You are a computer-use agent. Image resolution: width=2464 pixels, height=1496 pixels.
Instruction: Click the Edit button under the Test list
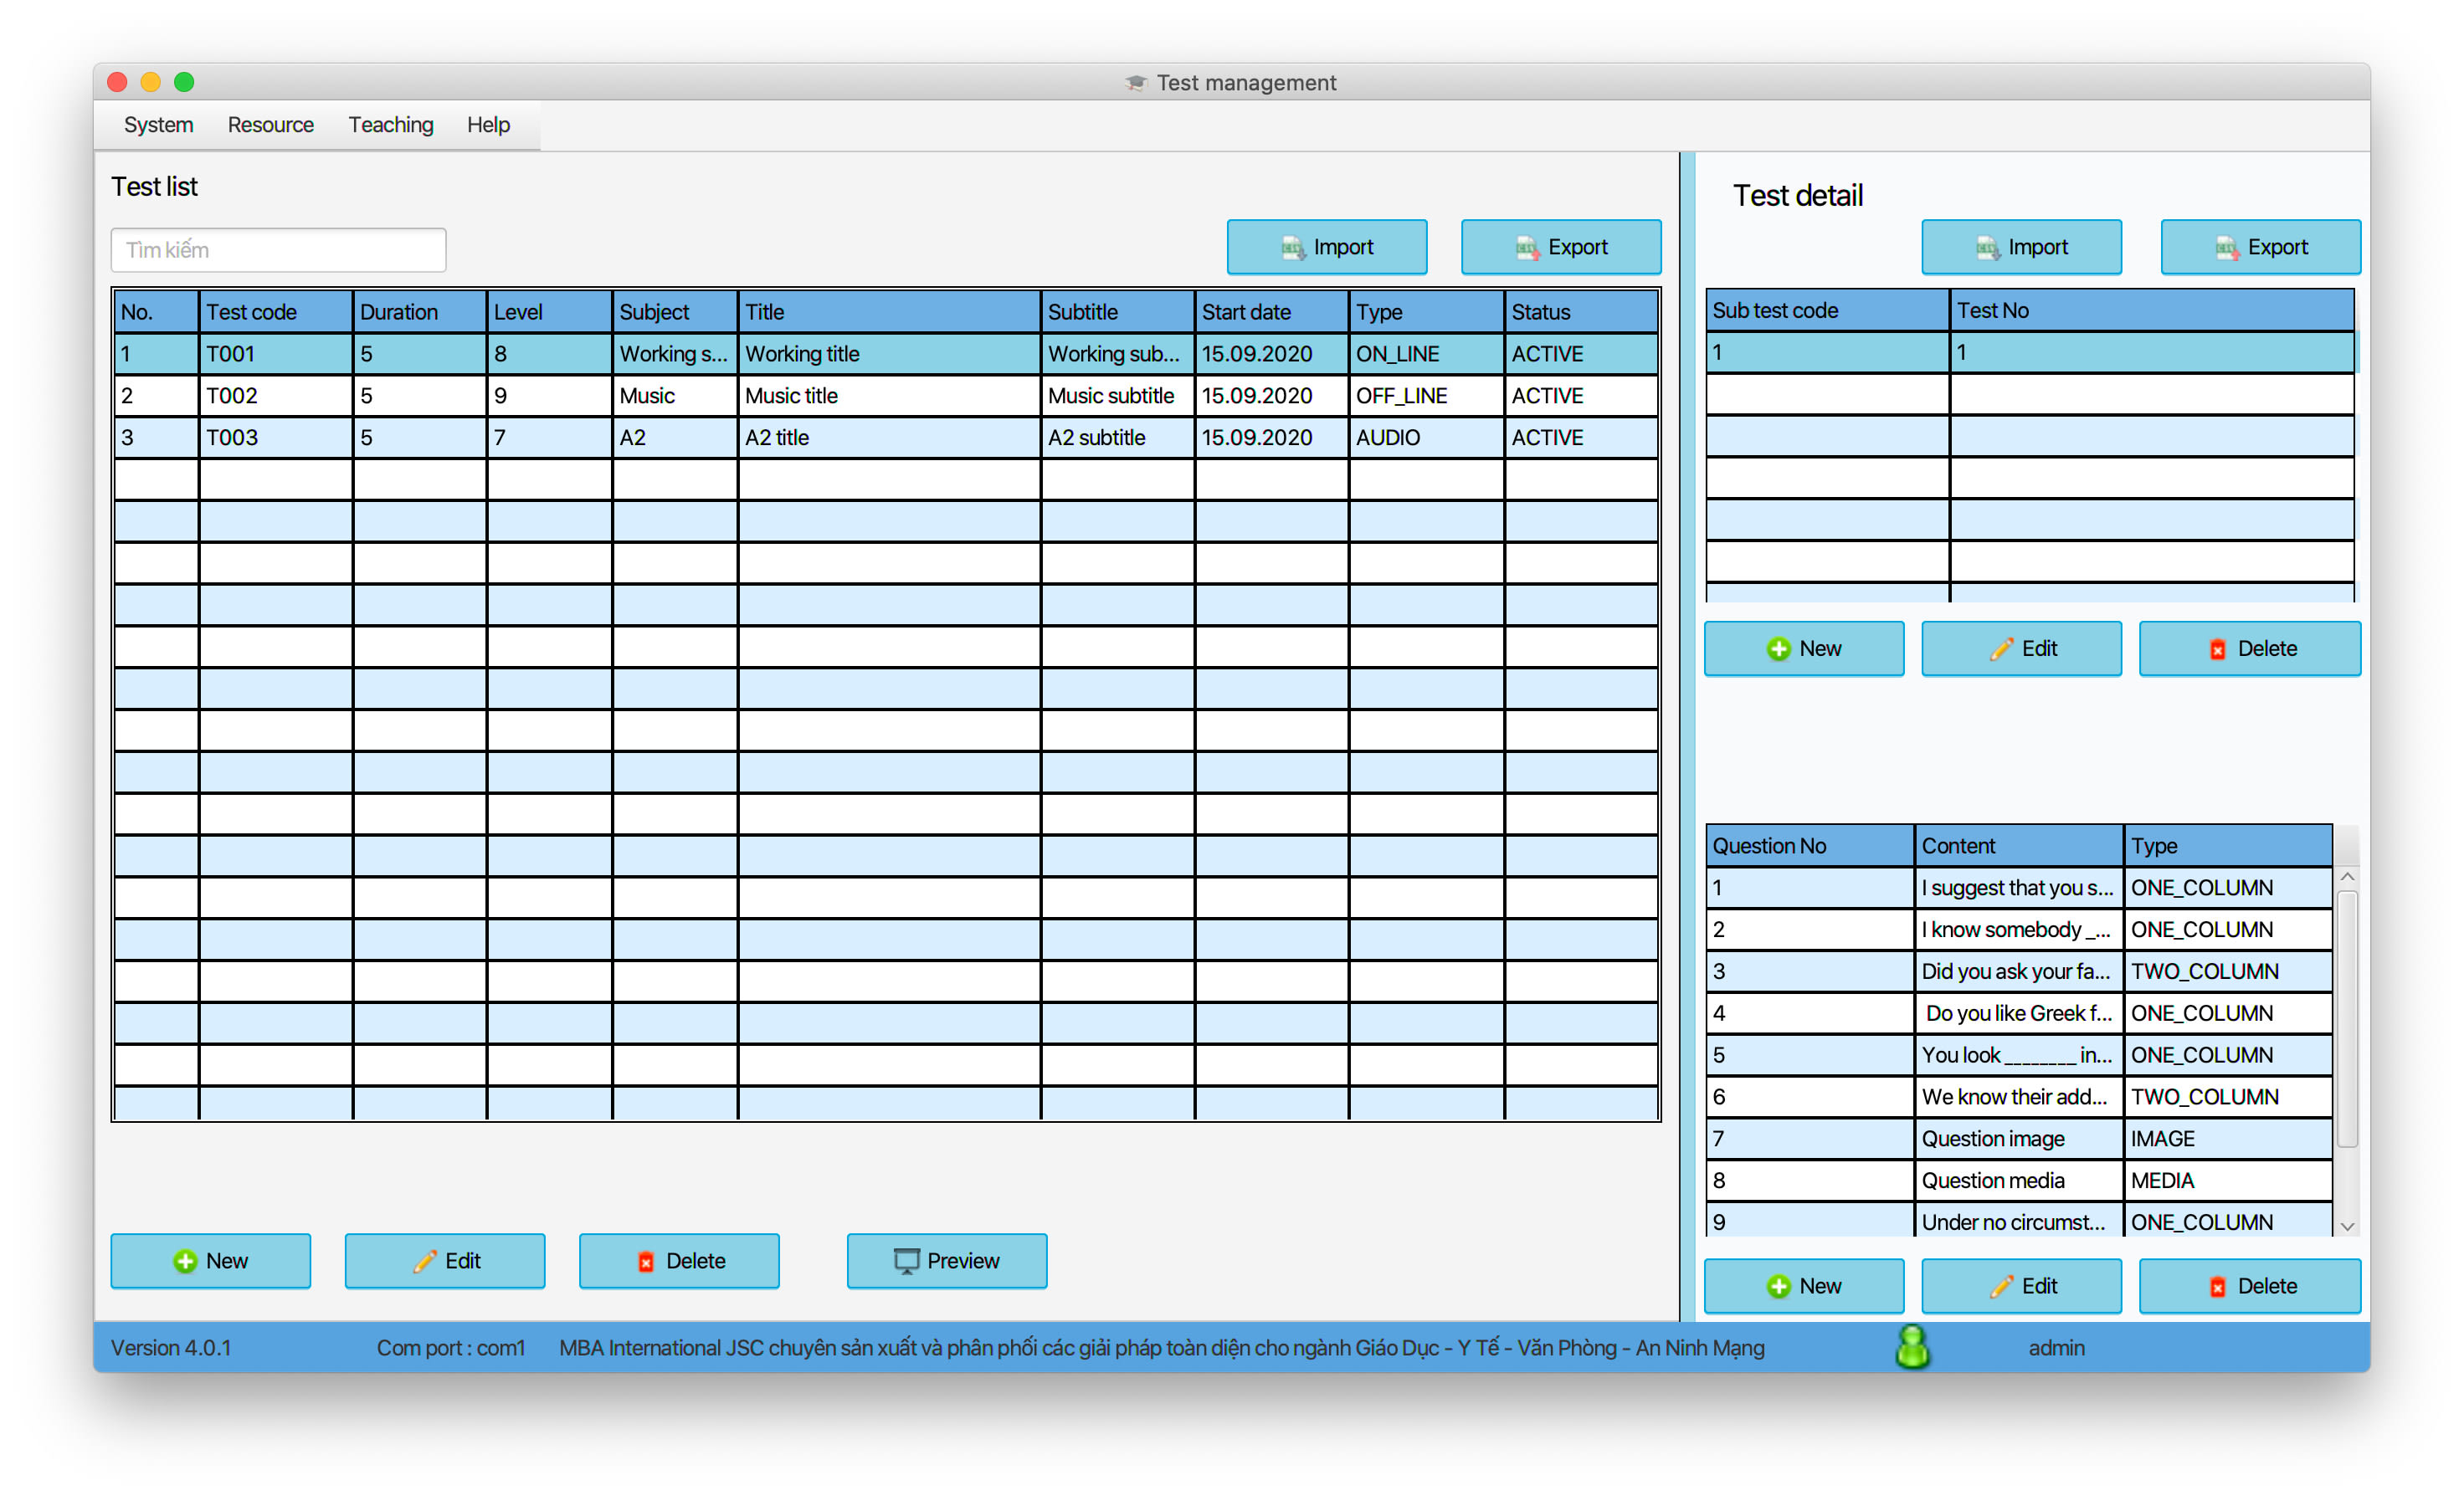[x=444, y=1261]
